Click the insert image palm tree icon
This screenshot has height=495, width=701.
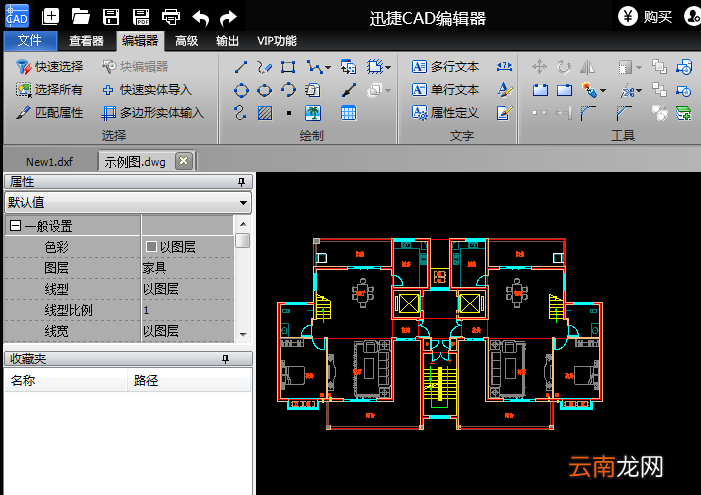pos(313,113)
